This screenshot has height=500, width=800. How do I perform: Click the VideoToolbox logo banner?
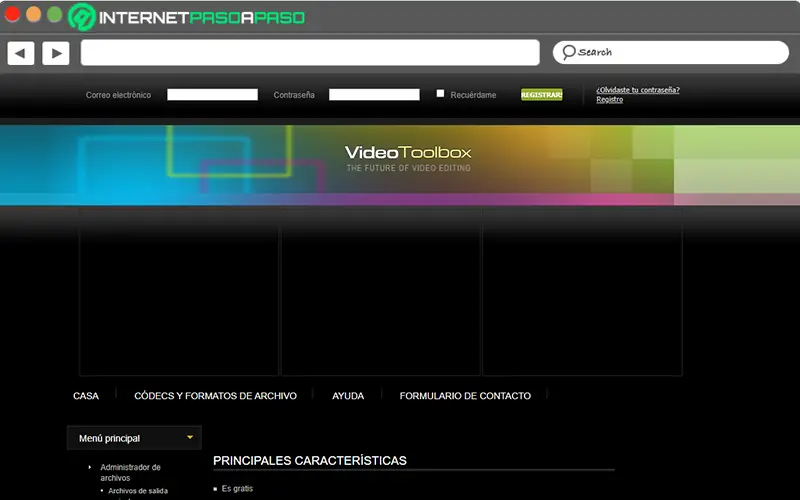408,158
